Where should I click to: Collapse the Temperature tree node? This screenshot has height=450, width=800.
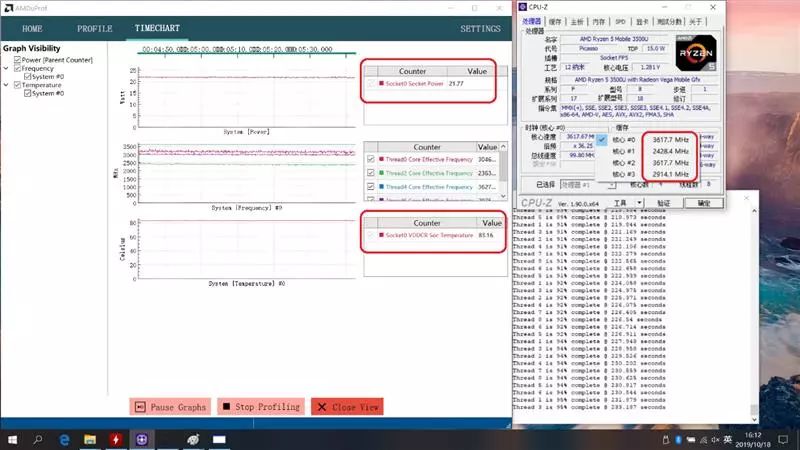pos(6,85)
